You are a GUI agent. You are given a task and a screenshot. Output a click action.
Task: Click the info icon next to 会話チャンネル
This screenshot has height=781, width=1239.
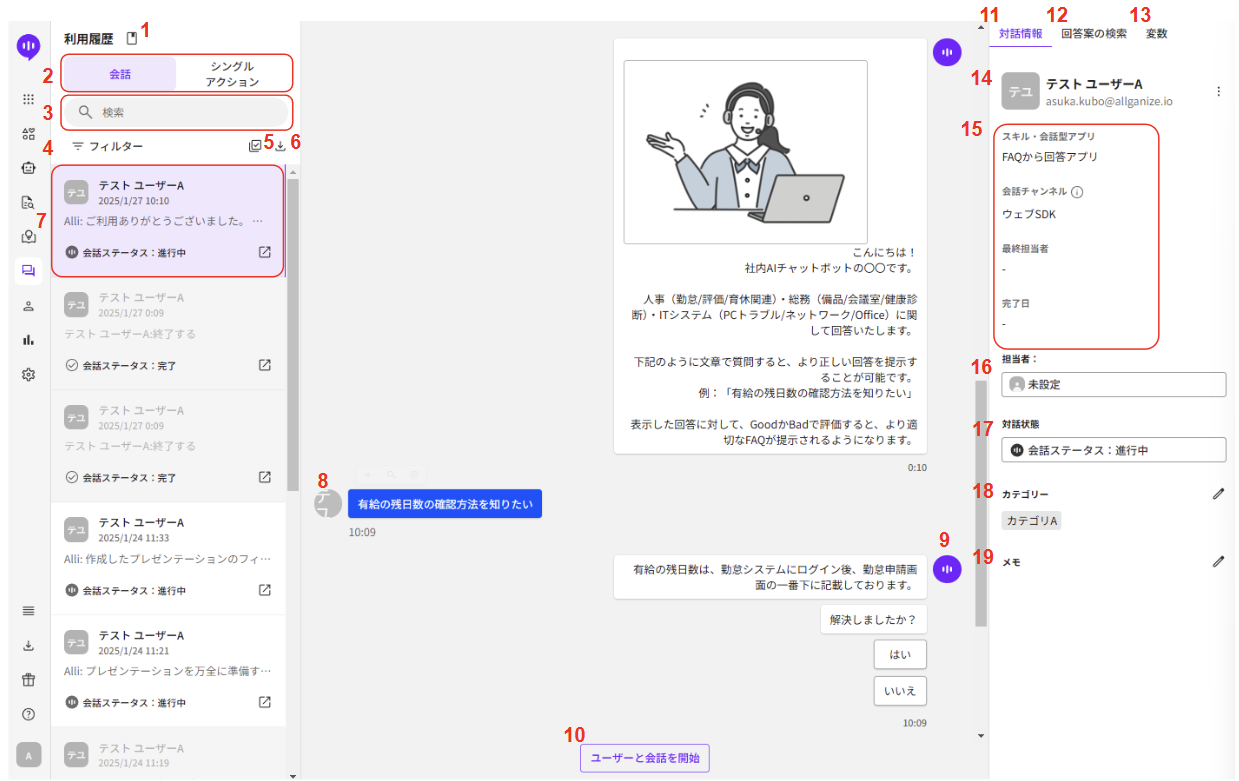(1077, 192)
